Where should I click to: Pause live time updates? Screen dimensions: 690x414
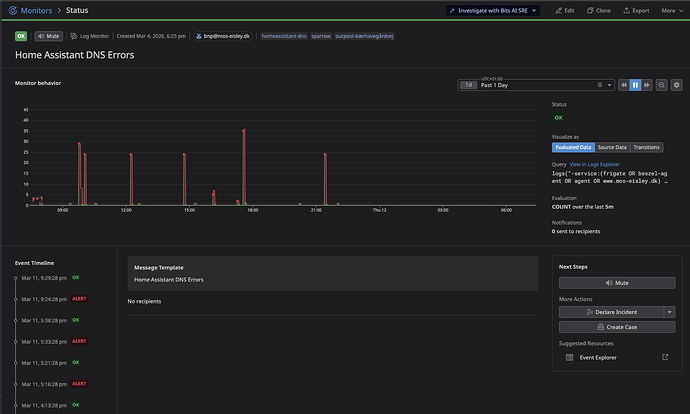pyautogui.click(x=635, y=85)
